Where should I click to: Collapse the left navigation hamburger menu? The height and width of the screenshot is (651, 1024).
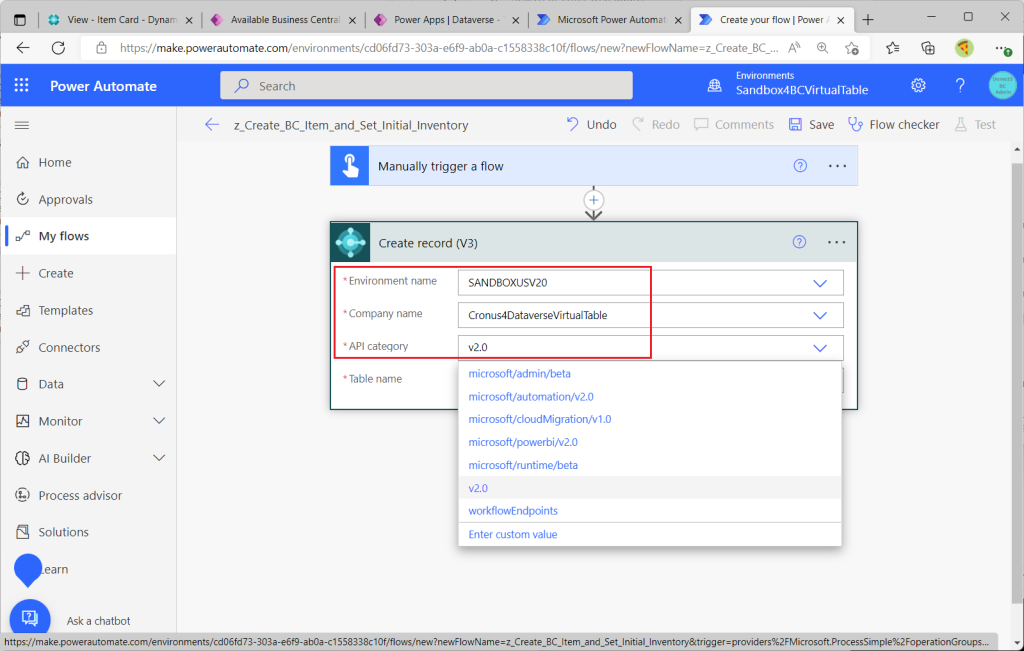(22, 125)
